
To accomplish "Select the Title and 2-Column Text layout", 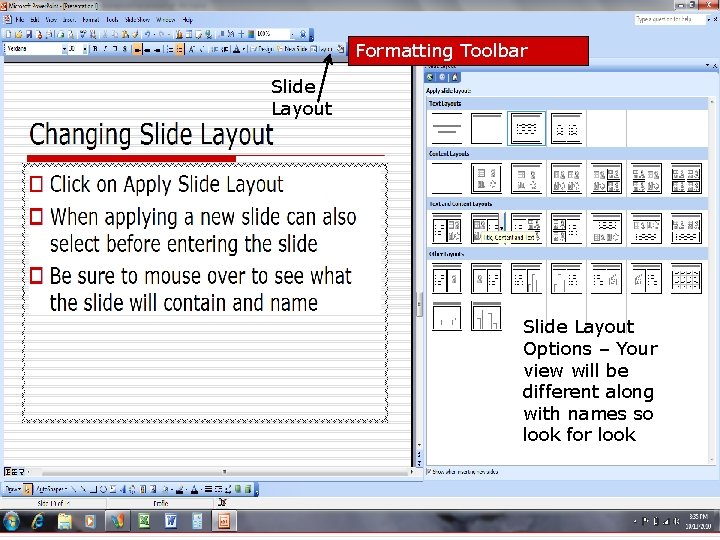I will 567,128.
